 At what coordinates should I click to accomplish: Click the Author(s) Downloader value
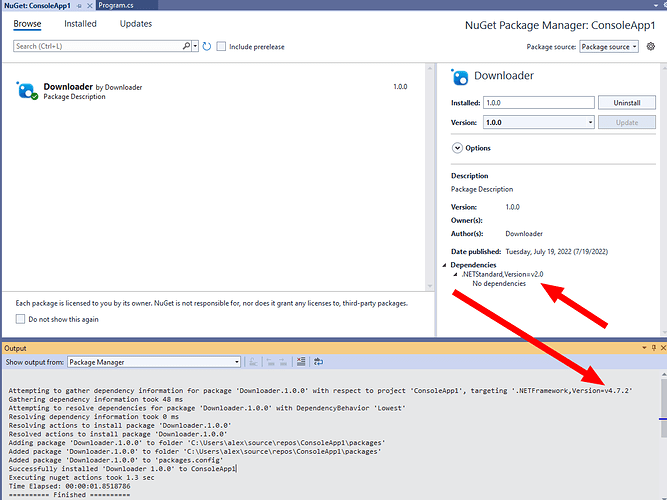[524, 234]
